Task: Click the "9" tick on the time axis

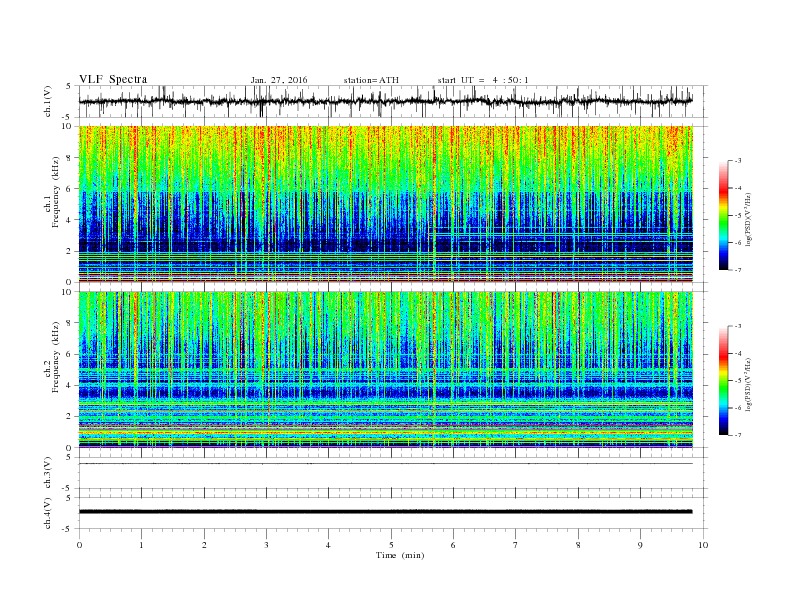Action: (640, 545)
